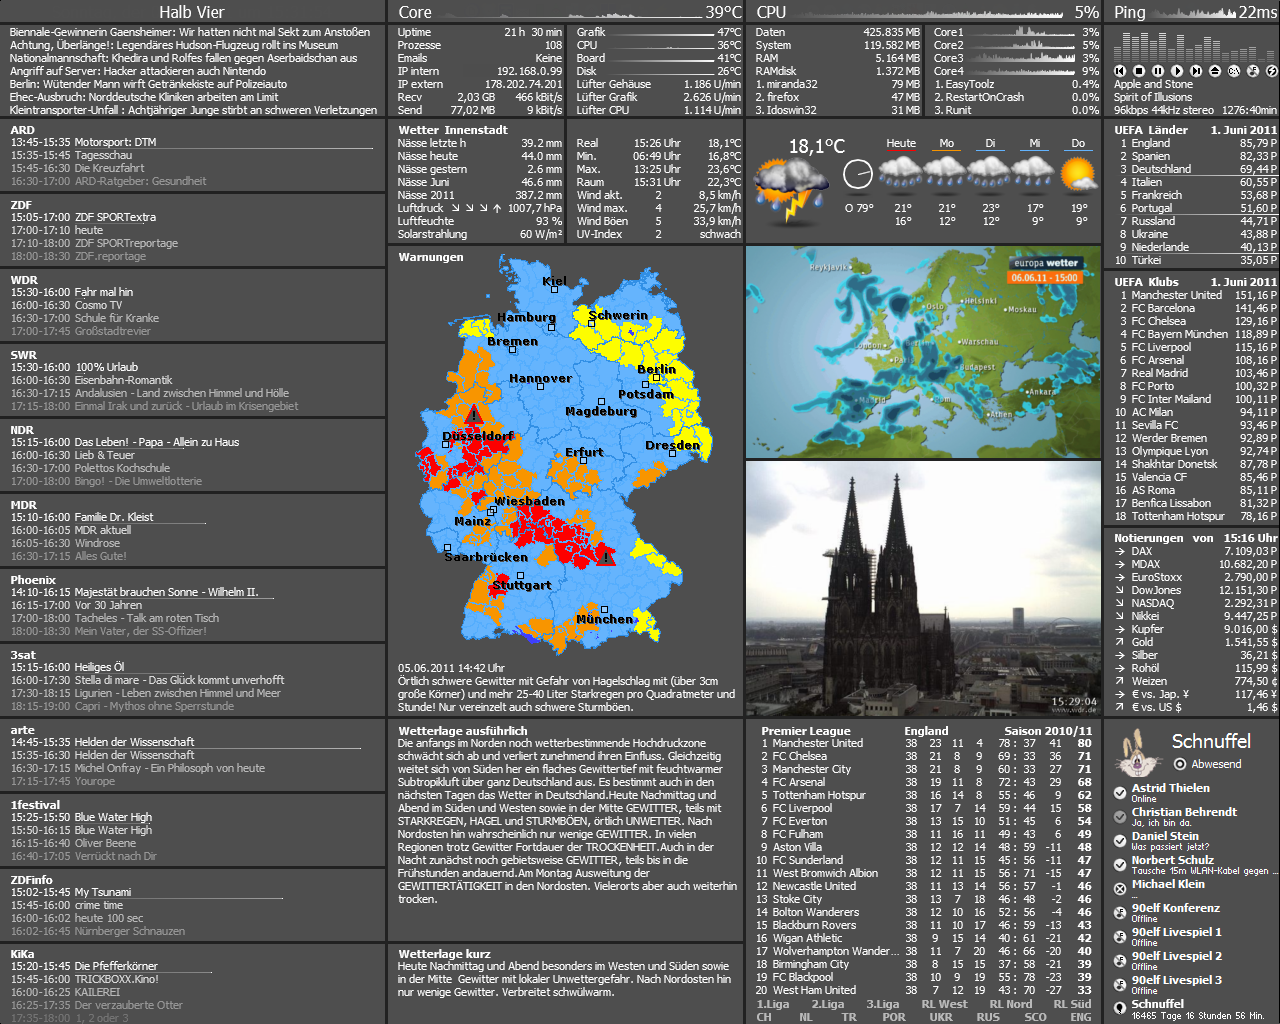Click firefox in process list
This screenshot has height=1024, width=1280.
click(783, 97)
